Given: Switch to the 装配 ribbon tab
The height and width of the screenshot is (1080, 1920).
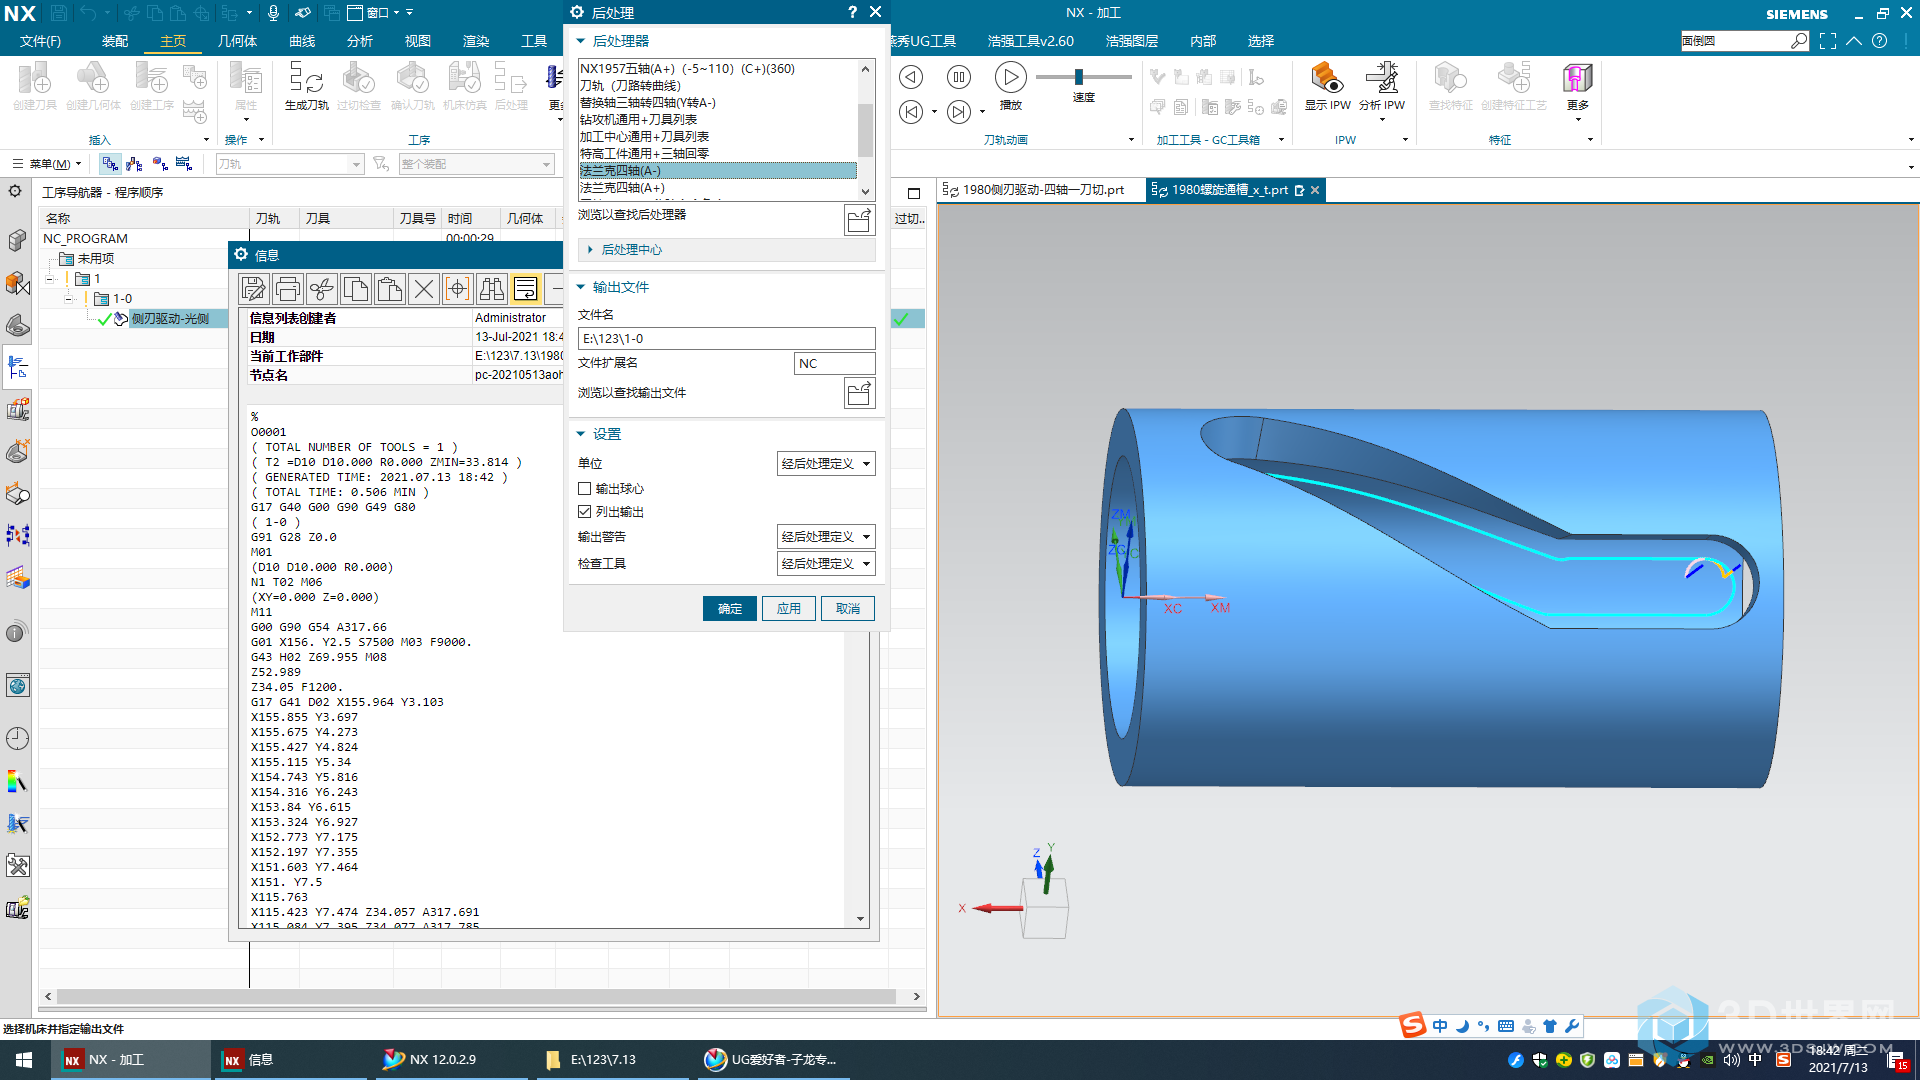Looking at the screenshot, I should pos(115,41).
